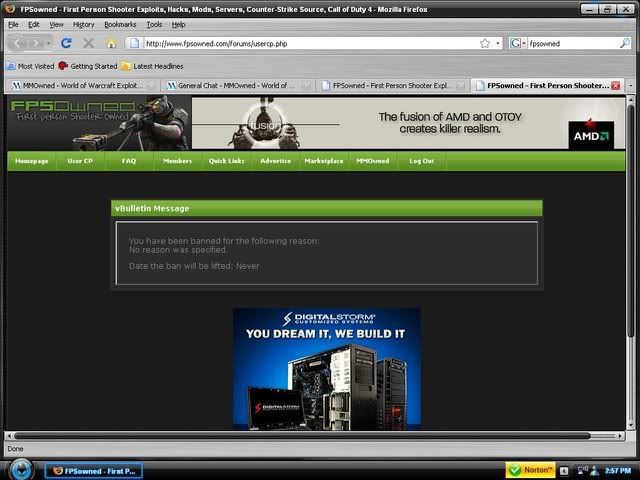Select FPSowned Firefox taskbar button
The height and width of the screenshot is (480, 640).
click(94, 471)
